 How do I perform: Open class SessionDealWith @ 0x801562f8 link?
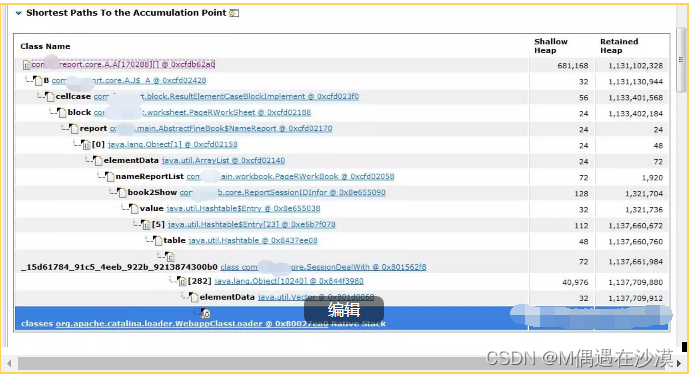(x=323, y=267)
